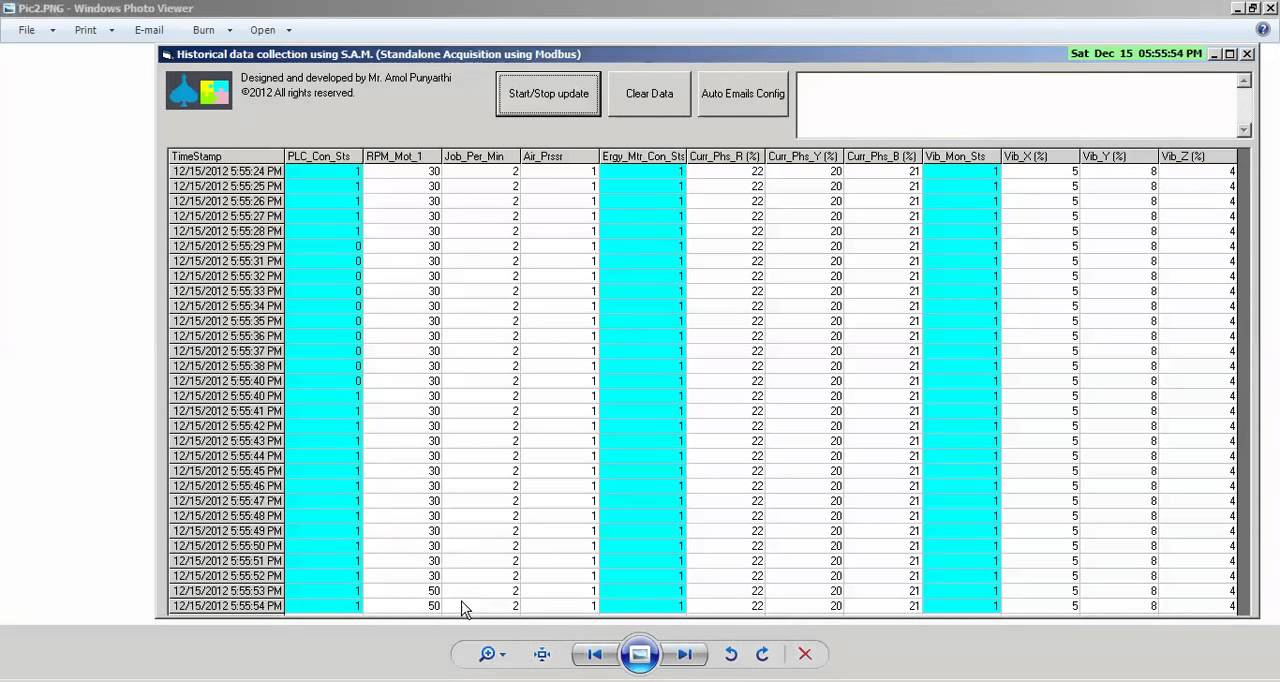1280x682 pixels.
Task: Click the S.A.M. application logo image
Action: pyautogui.click(x=199, y=91)
